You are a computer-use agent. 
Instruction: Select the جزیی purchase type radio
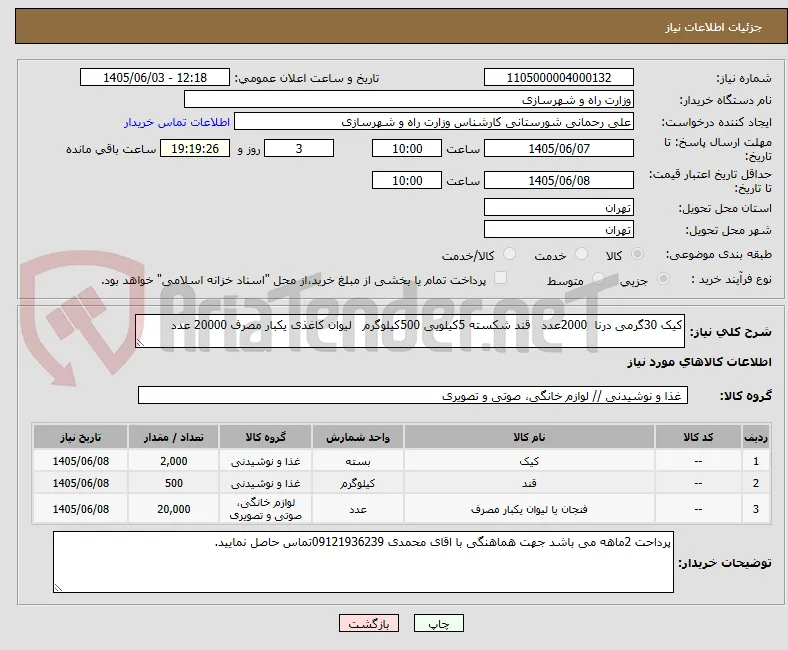pos(663,278)
